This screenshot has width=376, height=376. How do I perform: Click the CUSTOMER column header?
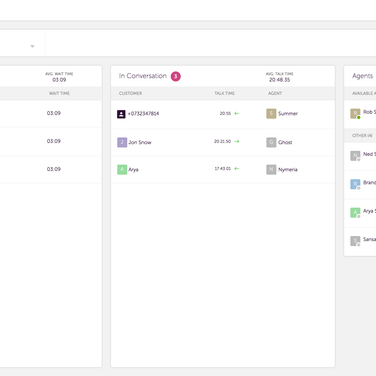pyautogui.click(x=130, y=93)
